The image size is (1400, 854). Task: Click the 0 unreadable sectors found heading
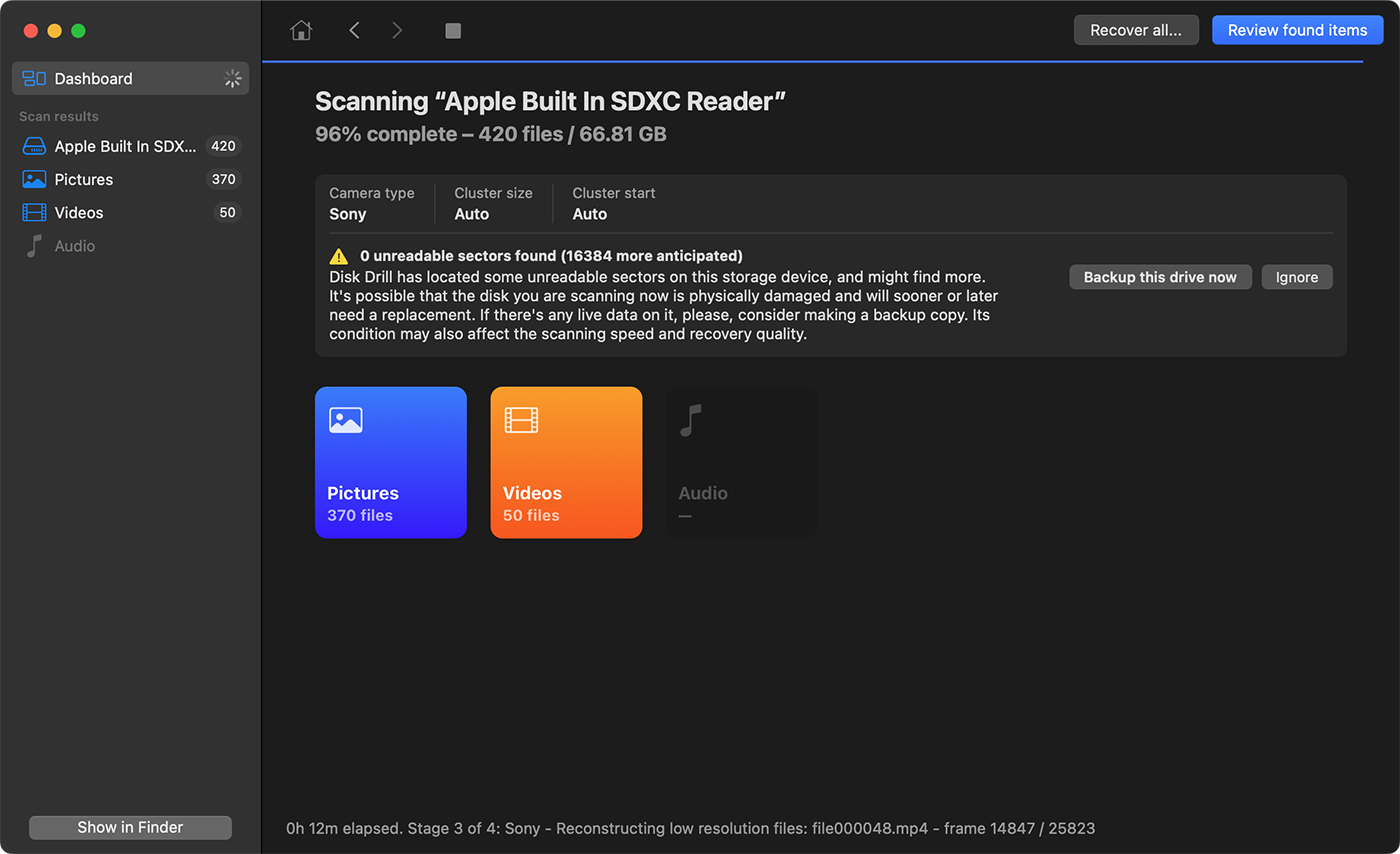click(551, 256)
